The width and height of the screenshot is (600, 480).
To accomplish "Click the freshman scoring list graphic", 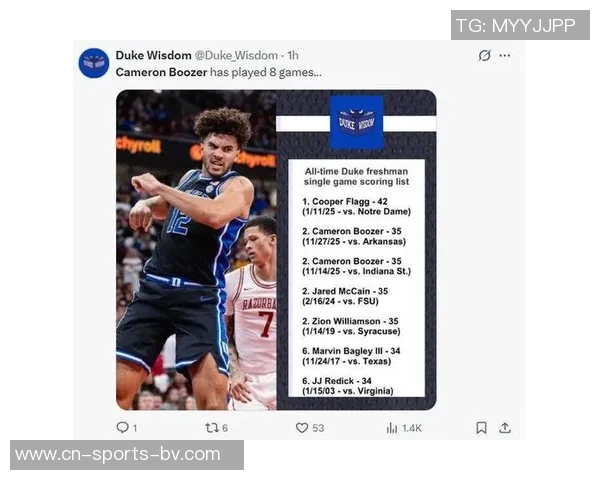I will click(x=357, y=278).
